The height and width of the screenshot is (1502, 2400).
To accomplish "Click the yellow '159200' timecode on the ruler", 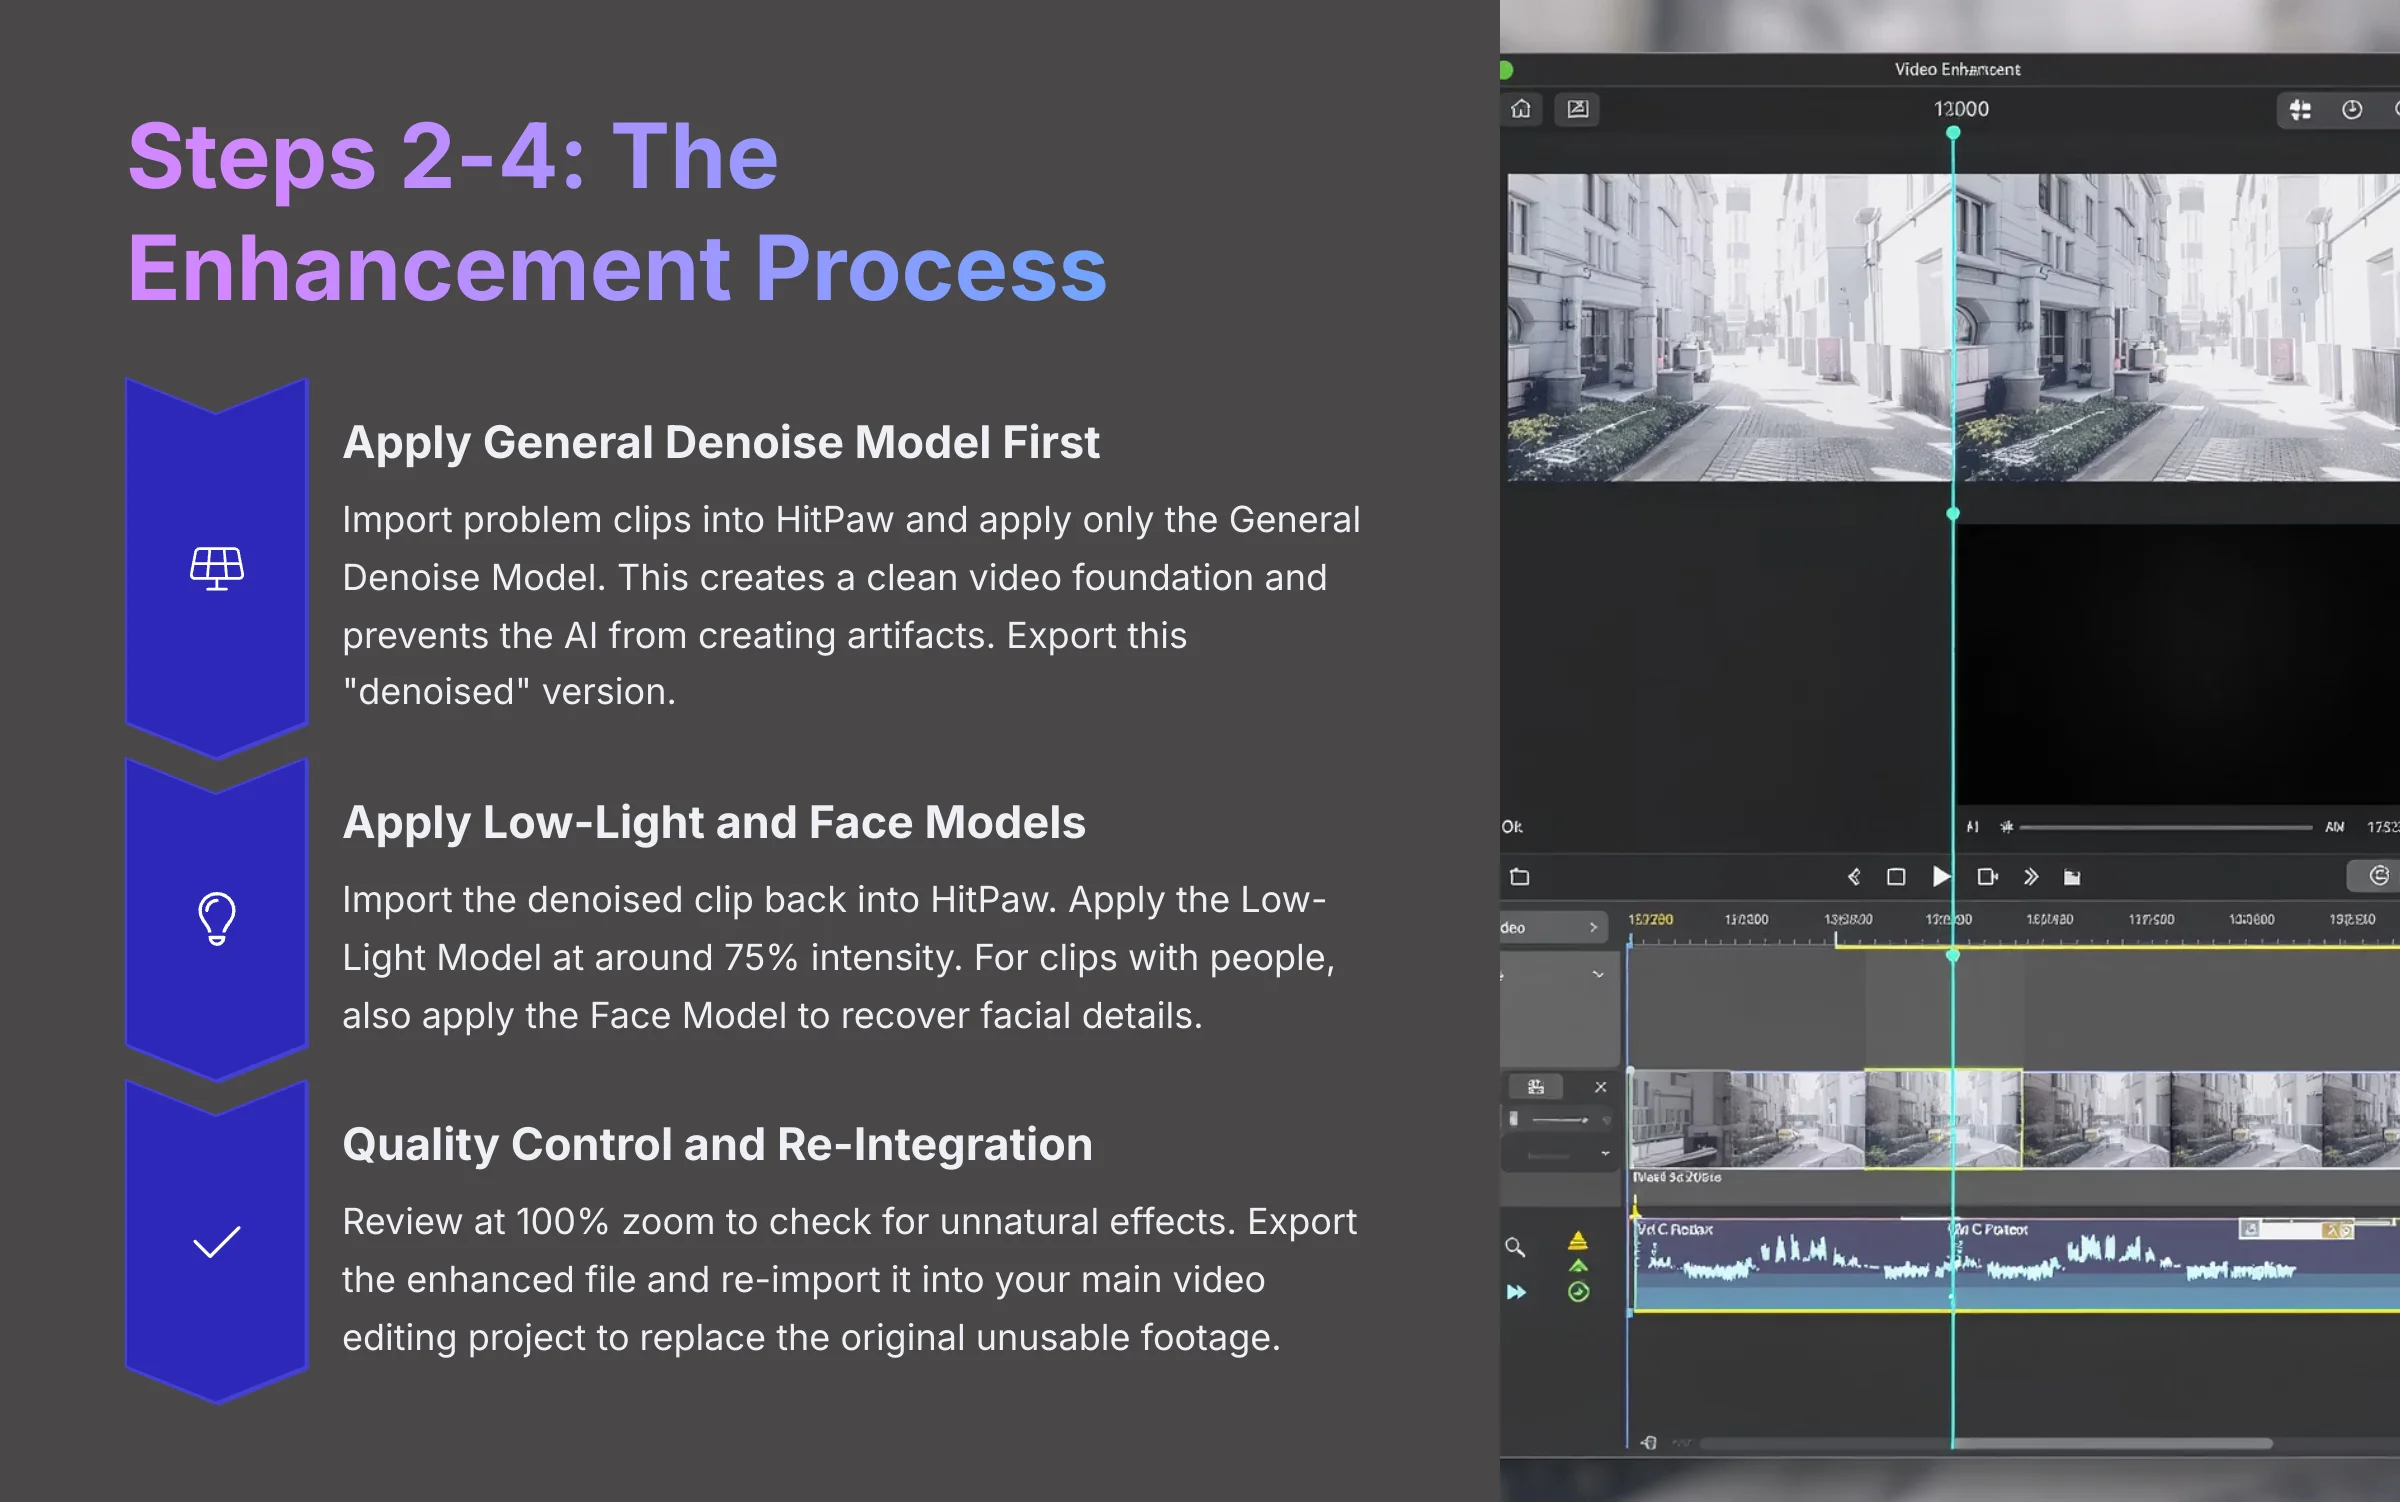I will [x=1650, y=919].
